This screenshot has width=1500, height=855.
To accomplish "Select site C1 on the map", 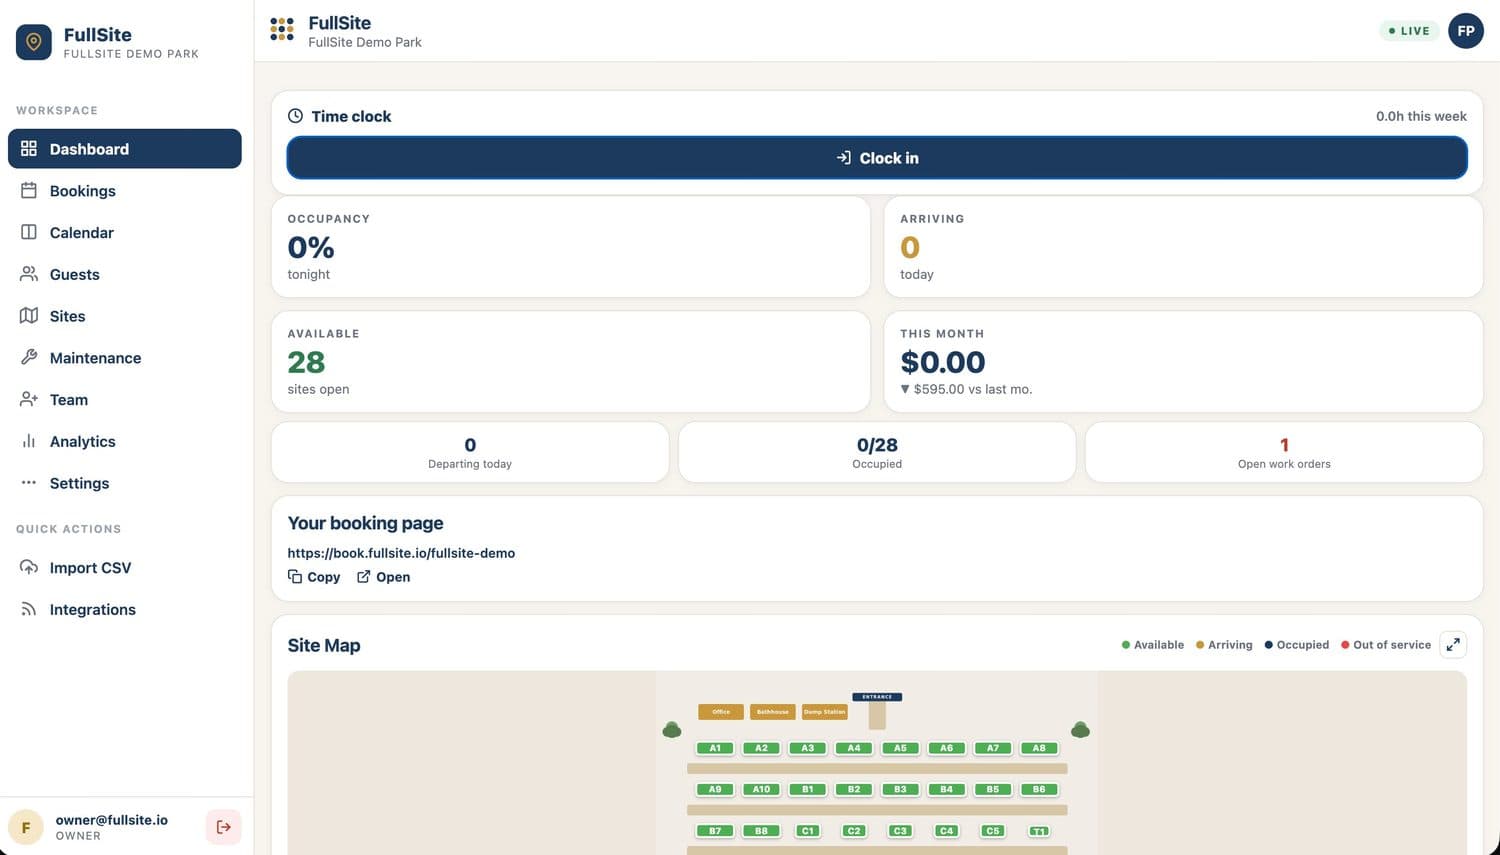I will (808, 831).
